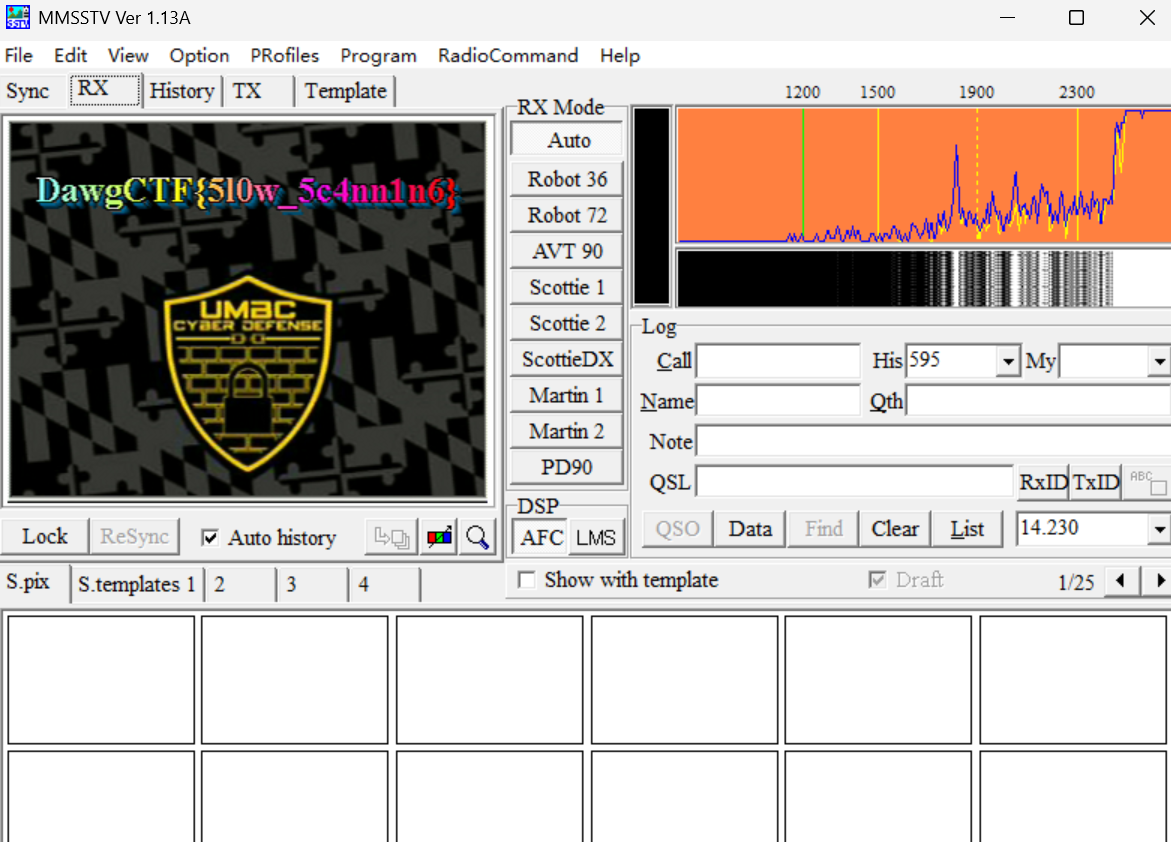This screenshot has height=842, width=1171.
Task: Choose Martin 2 RX mode
Action: (567, 431)
